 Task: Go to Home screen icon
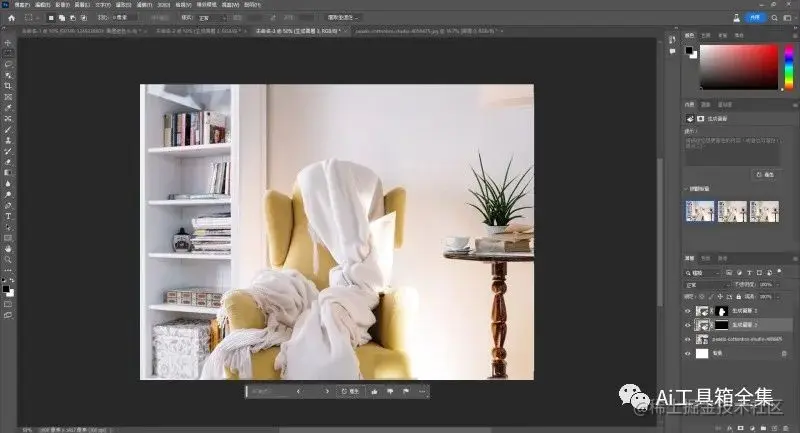tap(11, 18)
